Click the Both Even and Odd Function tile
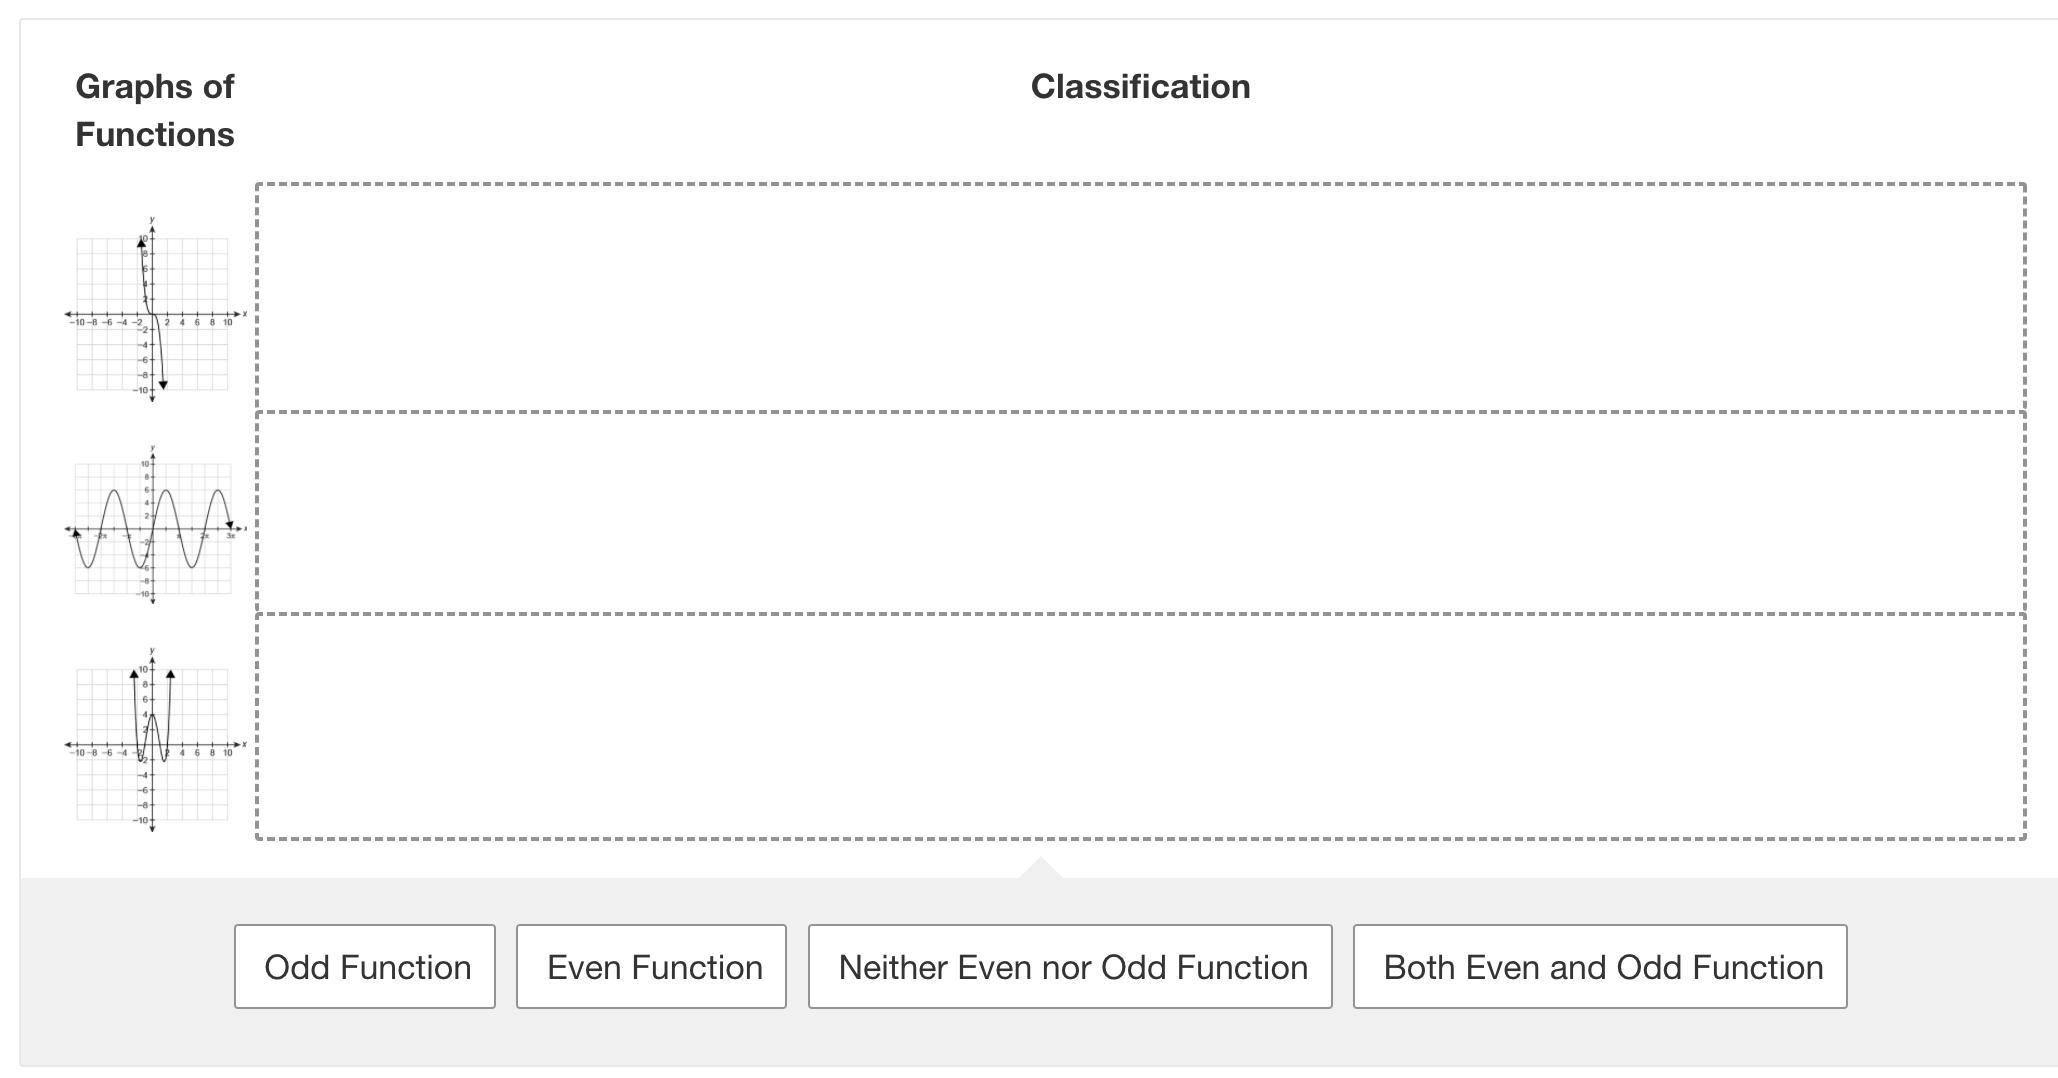The height and width of the screenshot is (1078, 2058). [x=1600, y=966]
